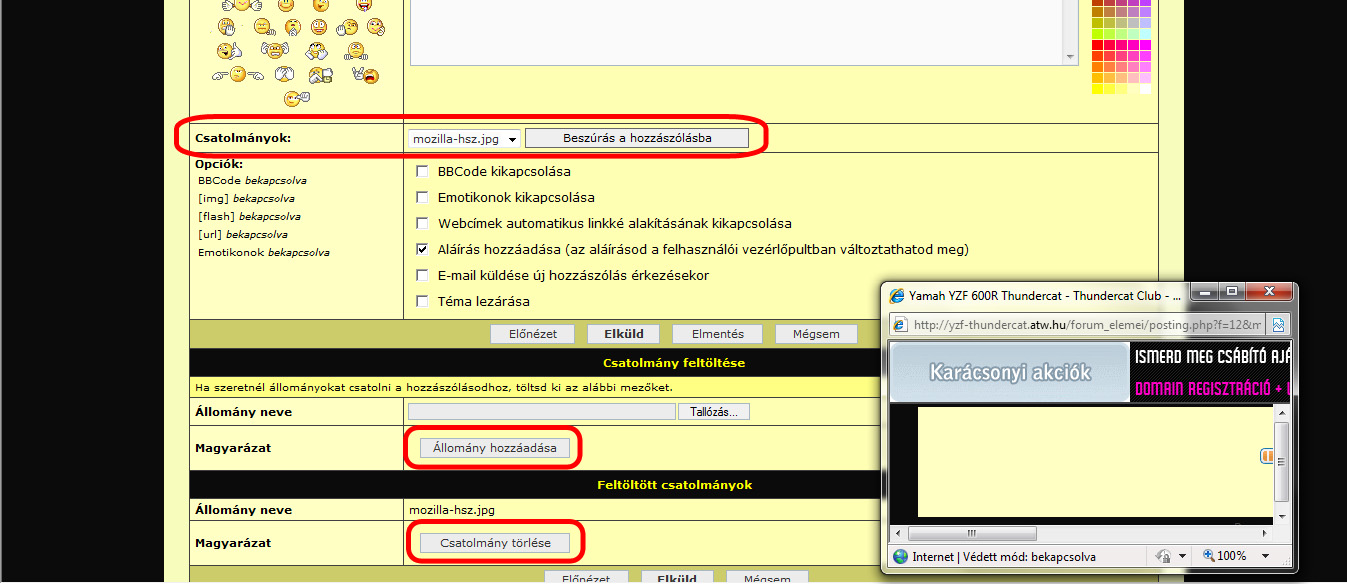Open the zoom level dropdown arrow in popup
This screenshot has width=1347, height=584.
pos(1265,556)
